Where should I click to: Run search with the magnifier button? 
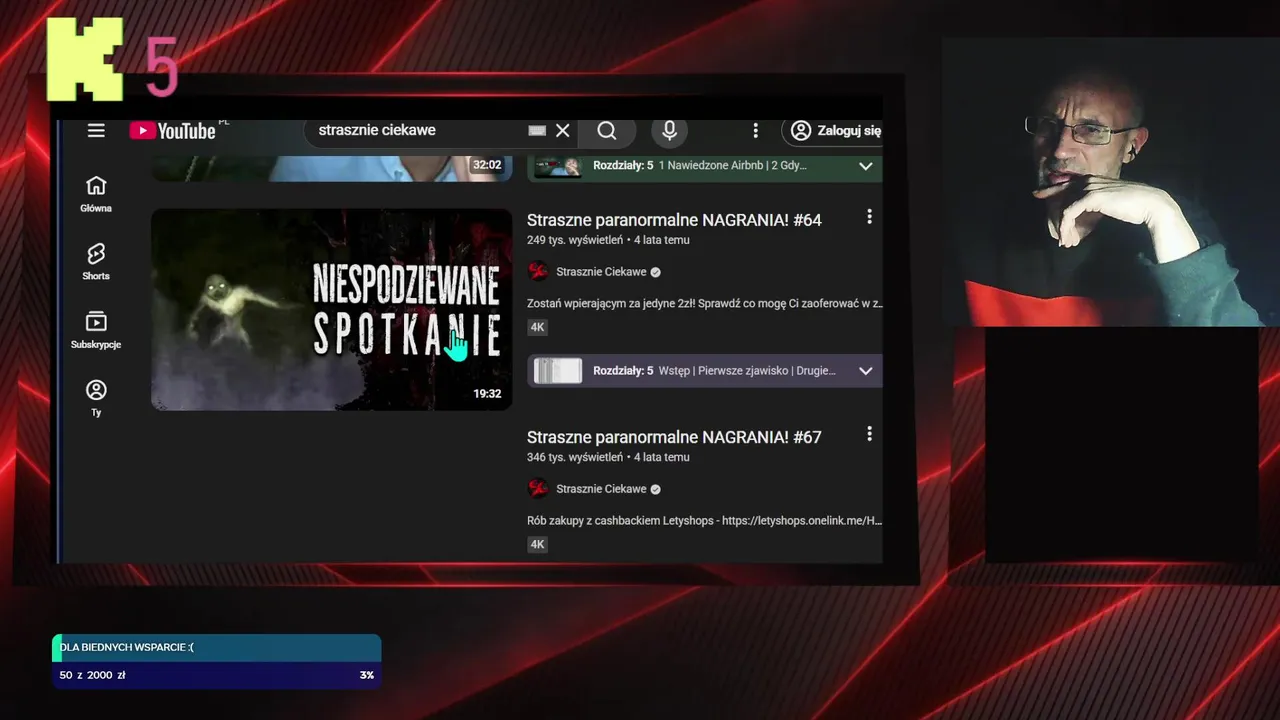[x=607, y=131]
